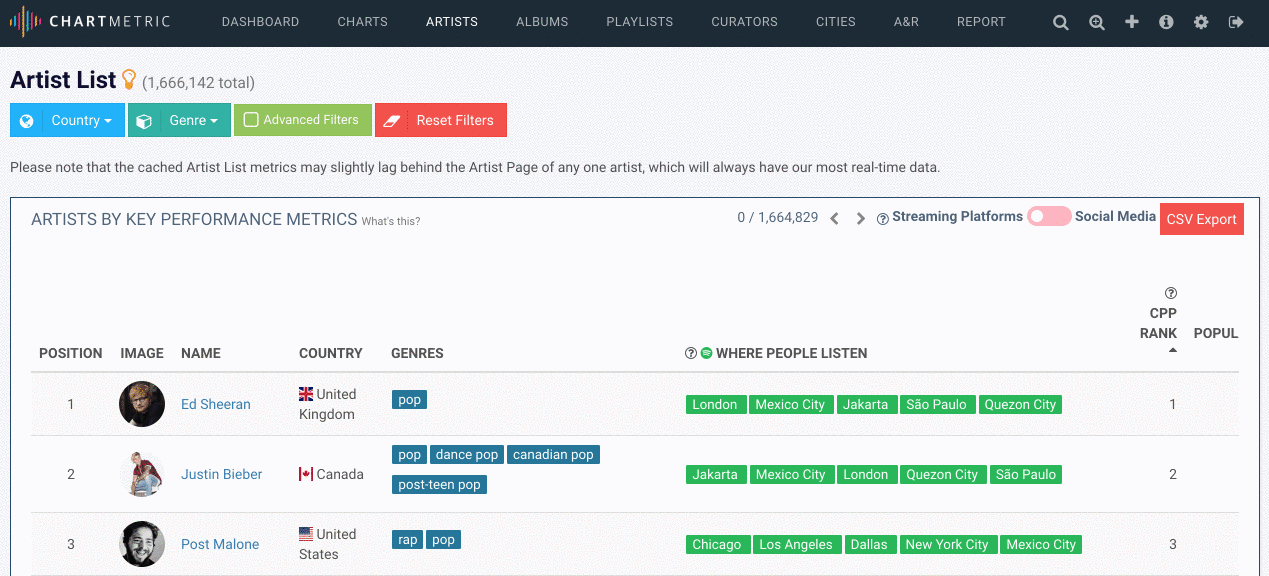Check the Advanced Filters checkbox
Screen dimensions: 1269x576
[251, 120]
